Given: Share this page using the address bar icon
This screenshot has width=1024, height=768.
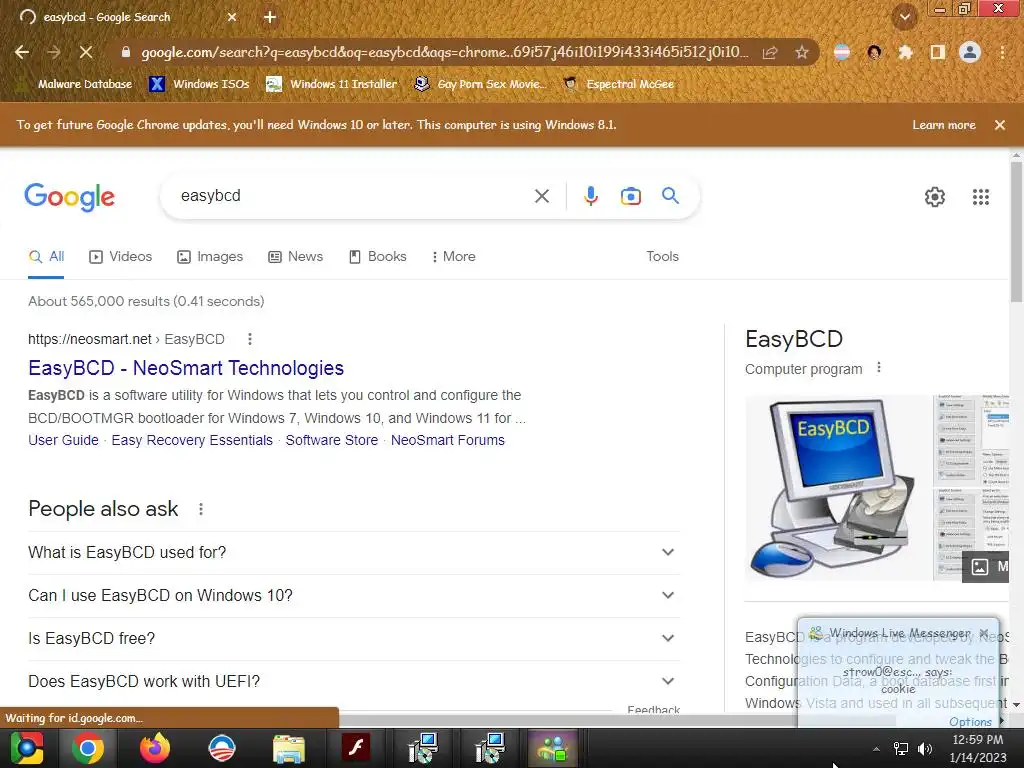Looking at the screenshot, I should (770, 52).
